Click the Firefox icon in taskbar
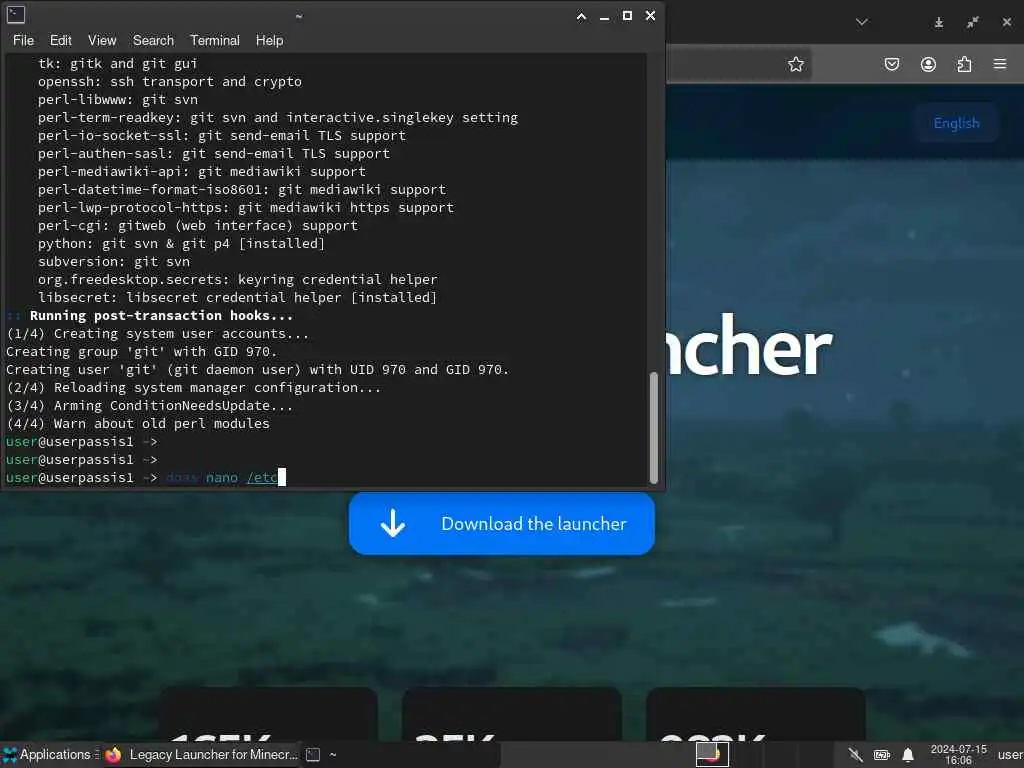The image size is (1024, 768). [114, 754]
